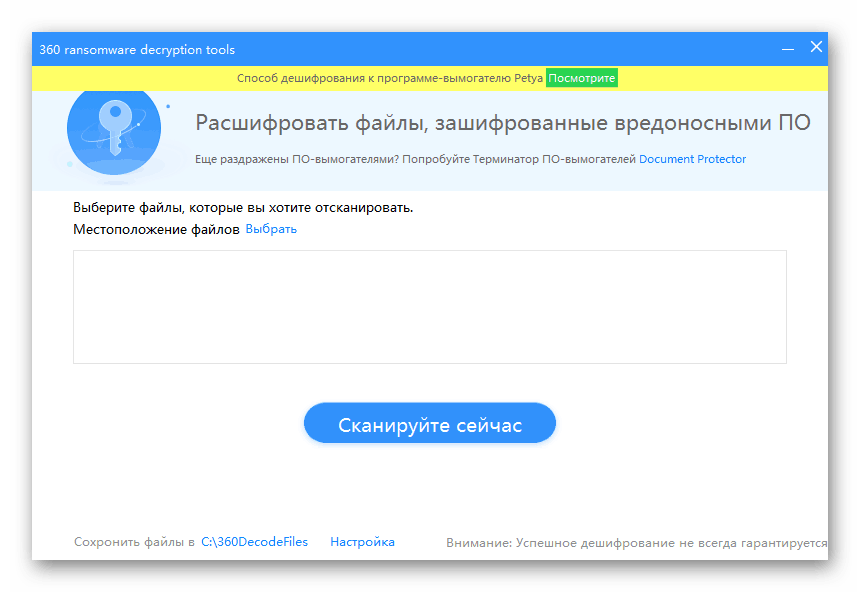Open the Document Protector link
860x592 pixels.
pyautogui.click(x=693, y=159)
